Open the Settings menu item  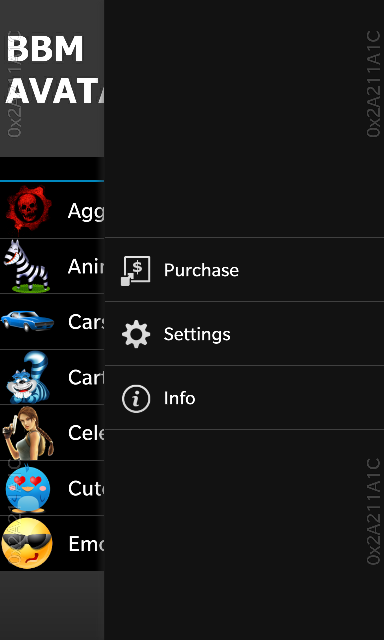tap(244, 334)
